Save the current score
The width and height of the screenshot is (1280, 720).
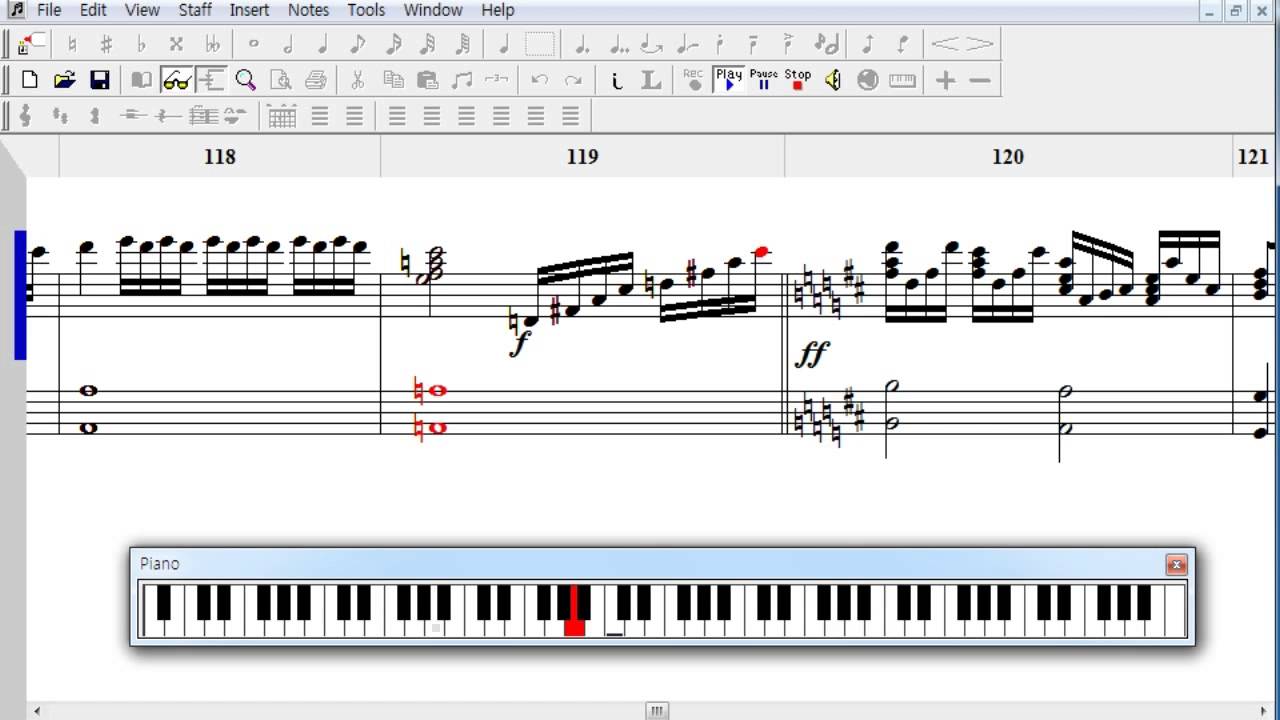(99, 80)
